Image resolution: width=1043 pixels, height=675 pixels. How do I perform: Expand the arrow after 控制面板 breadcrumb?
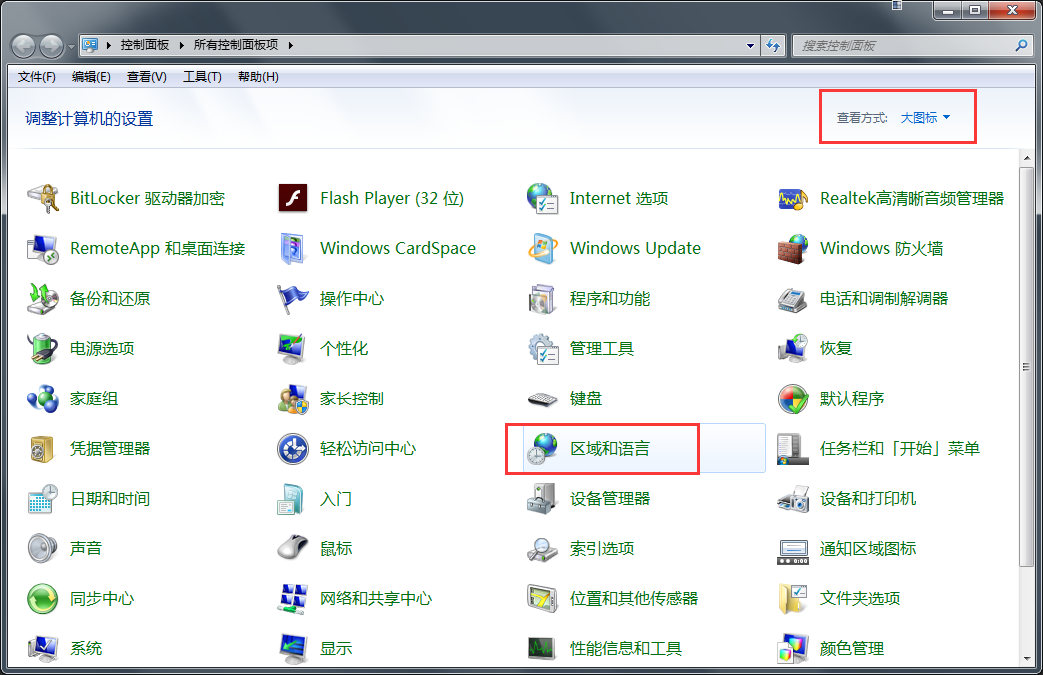181,45
